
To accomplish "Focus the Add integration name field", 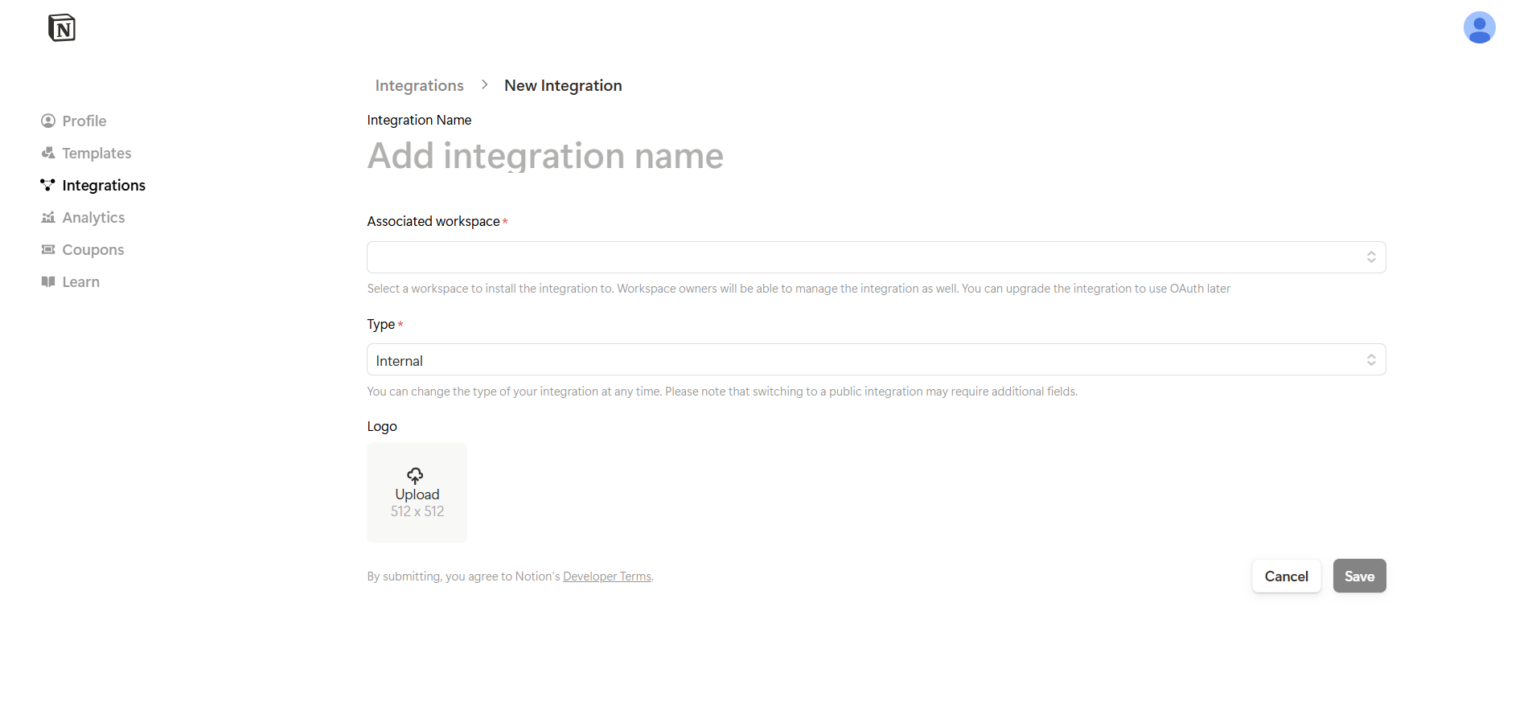I will pyautogui.click(x=545, y=156).
